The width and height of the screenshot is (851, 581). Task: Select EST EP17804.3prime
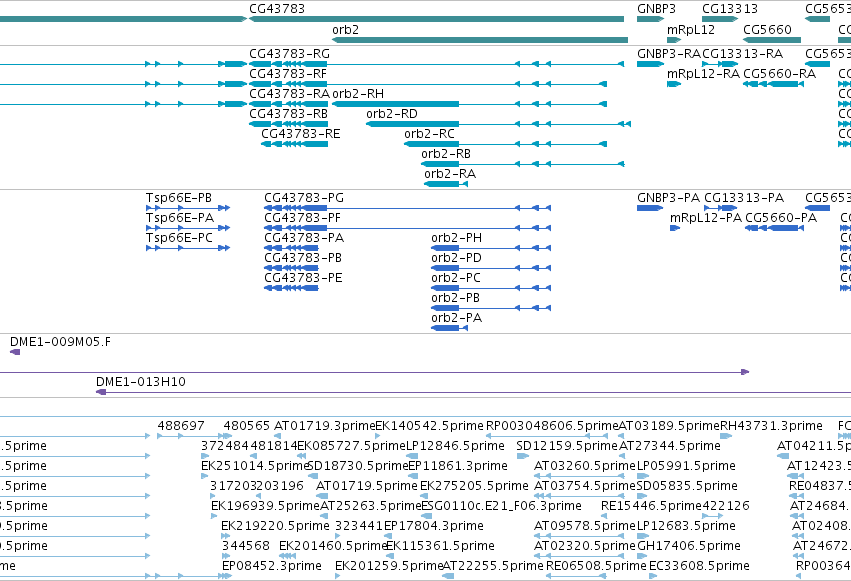click(x=434, y=526)
